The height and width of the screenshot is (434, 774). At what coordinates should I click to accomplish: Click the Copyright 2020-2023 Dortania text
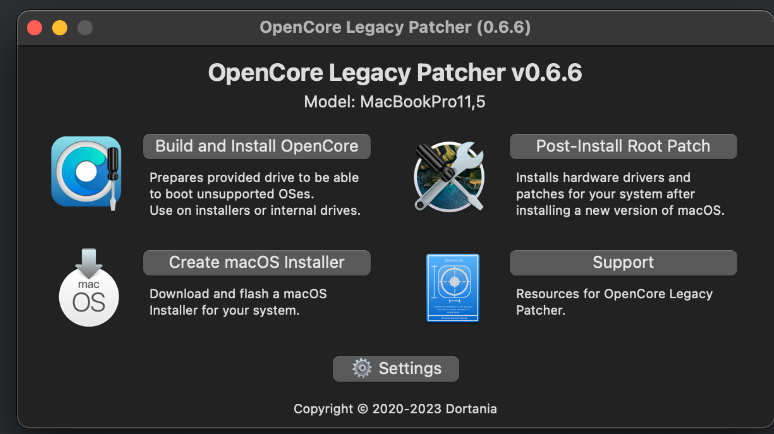point(394,409)
